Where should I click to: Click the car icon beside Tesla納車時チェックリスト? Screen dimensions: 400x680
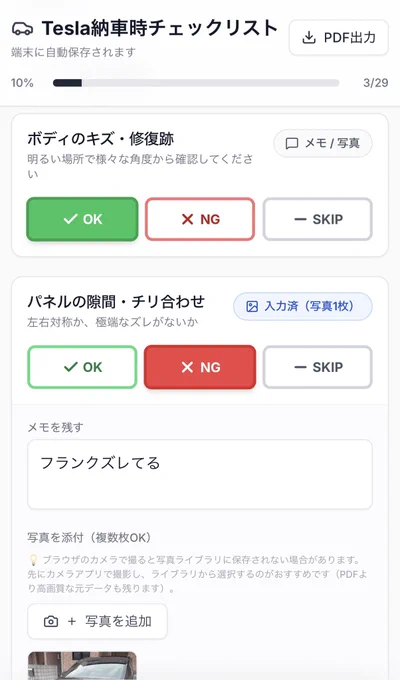(x=22, y=29)
